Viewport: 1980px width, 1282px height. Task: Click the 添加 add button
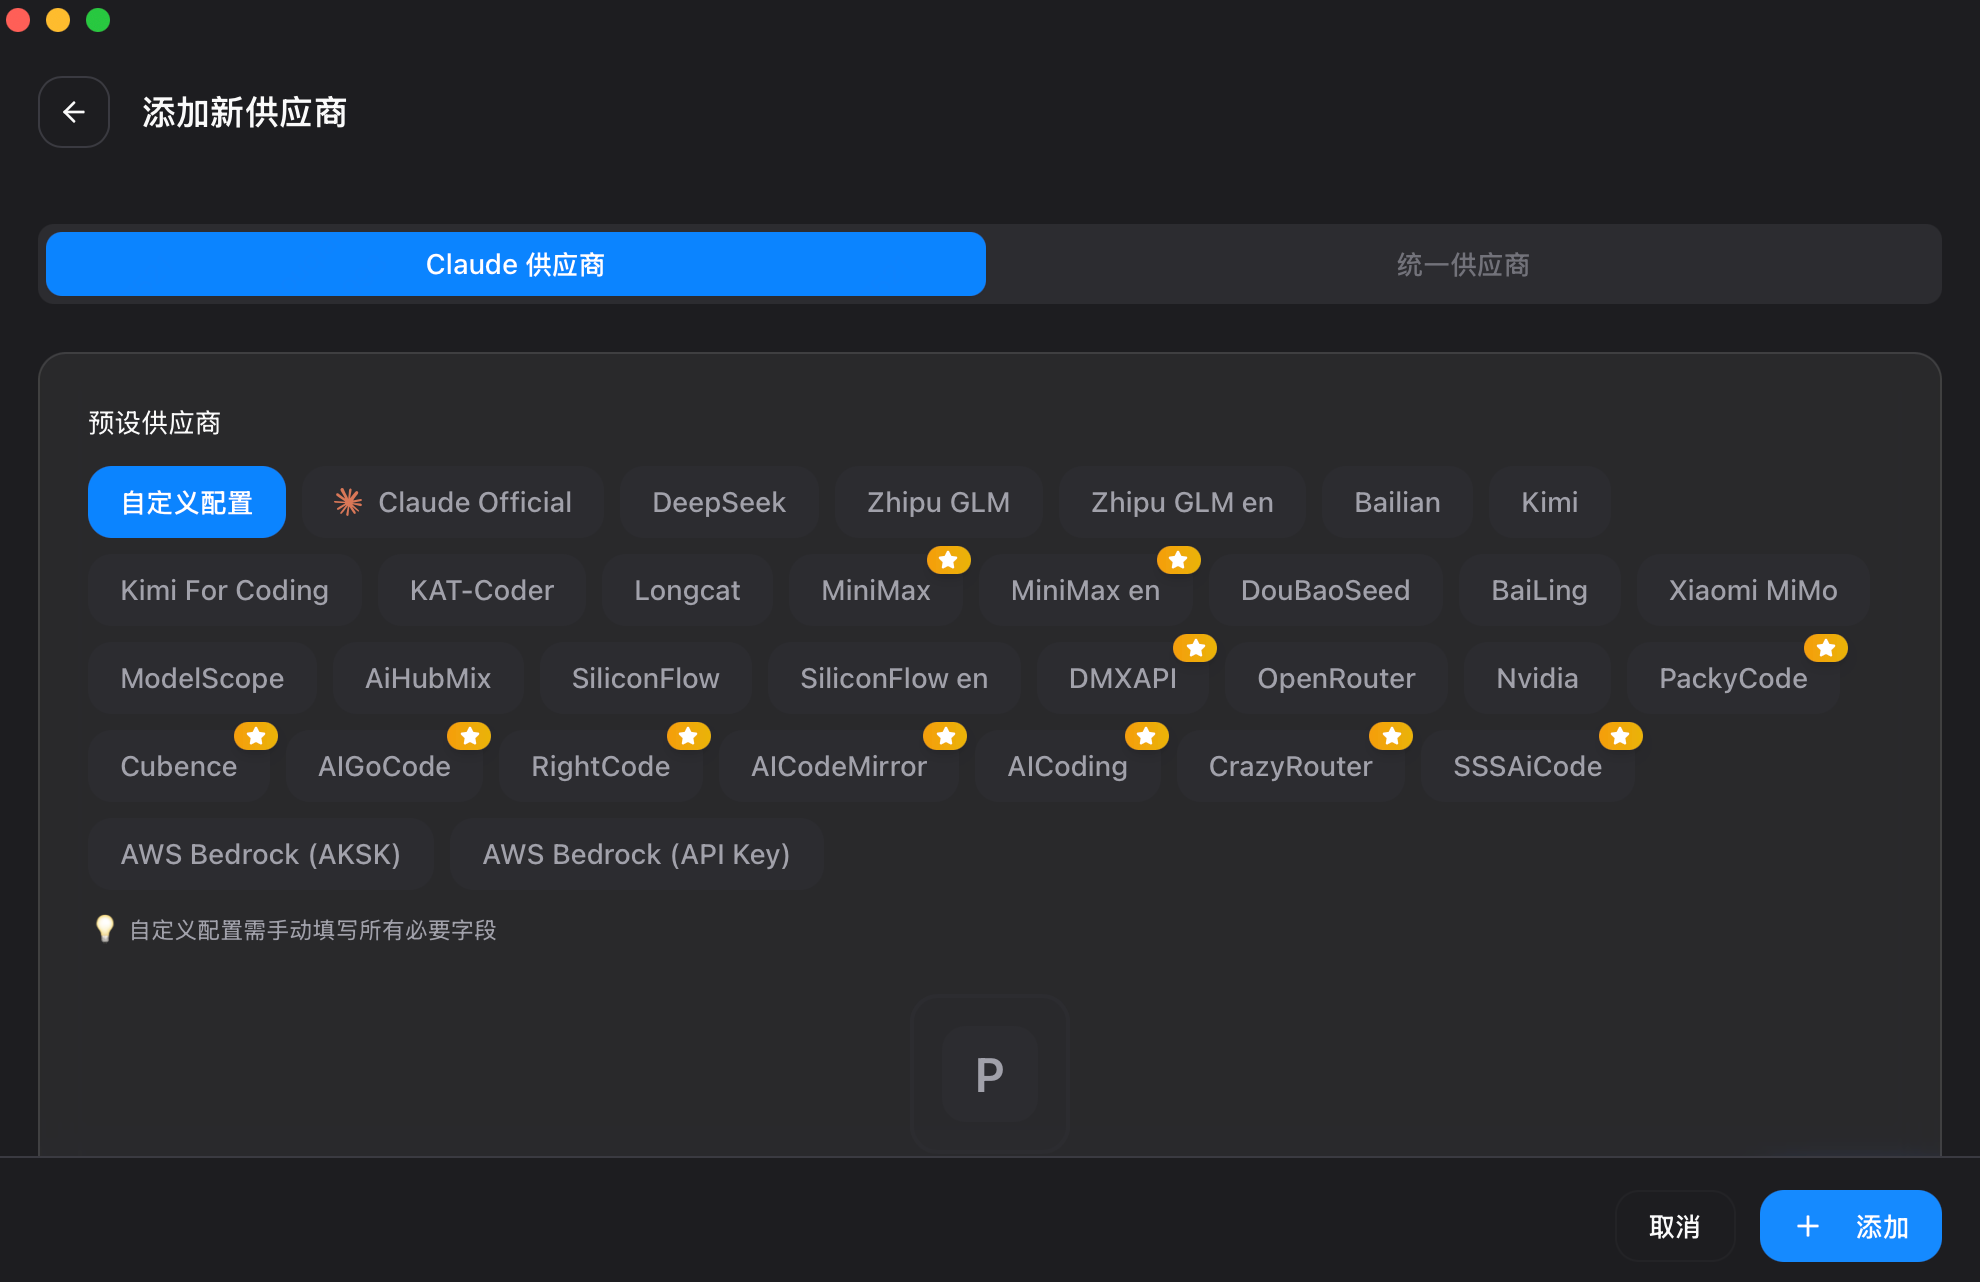click(x=1850, y=1226)
